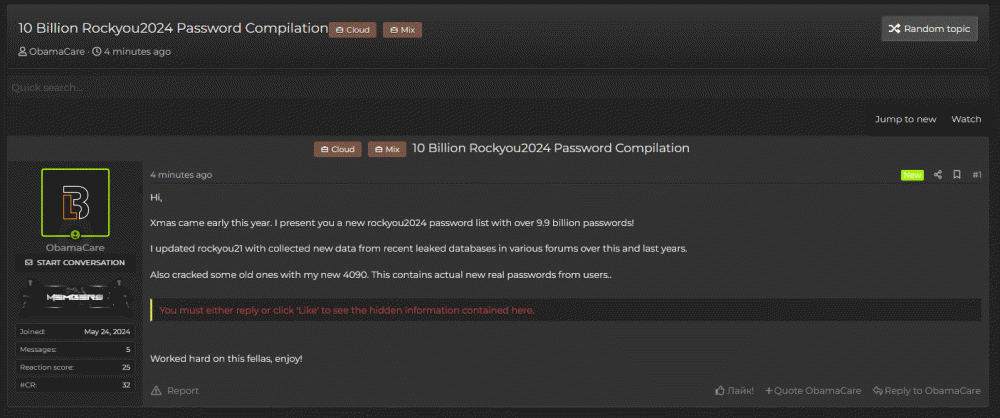Viewport: 1000px width, 418px height.
Task: Click the shuffle icon in Random topic
Action: click(x=893, y=29)
